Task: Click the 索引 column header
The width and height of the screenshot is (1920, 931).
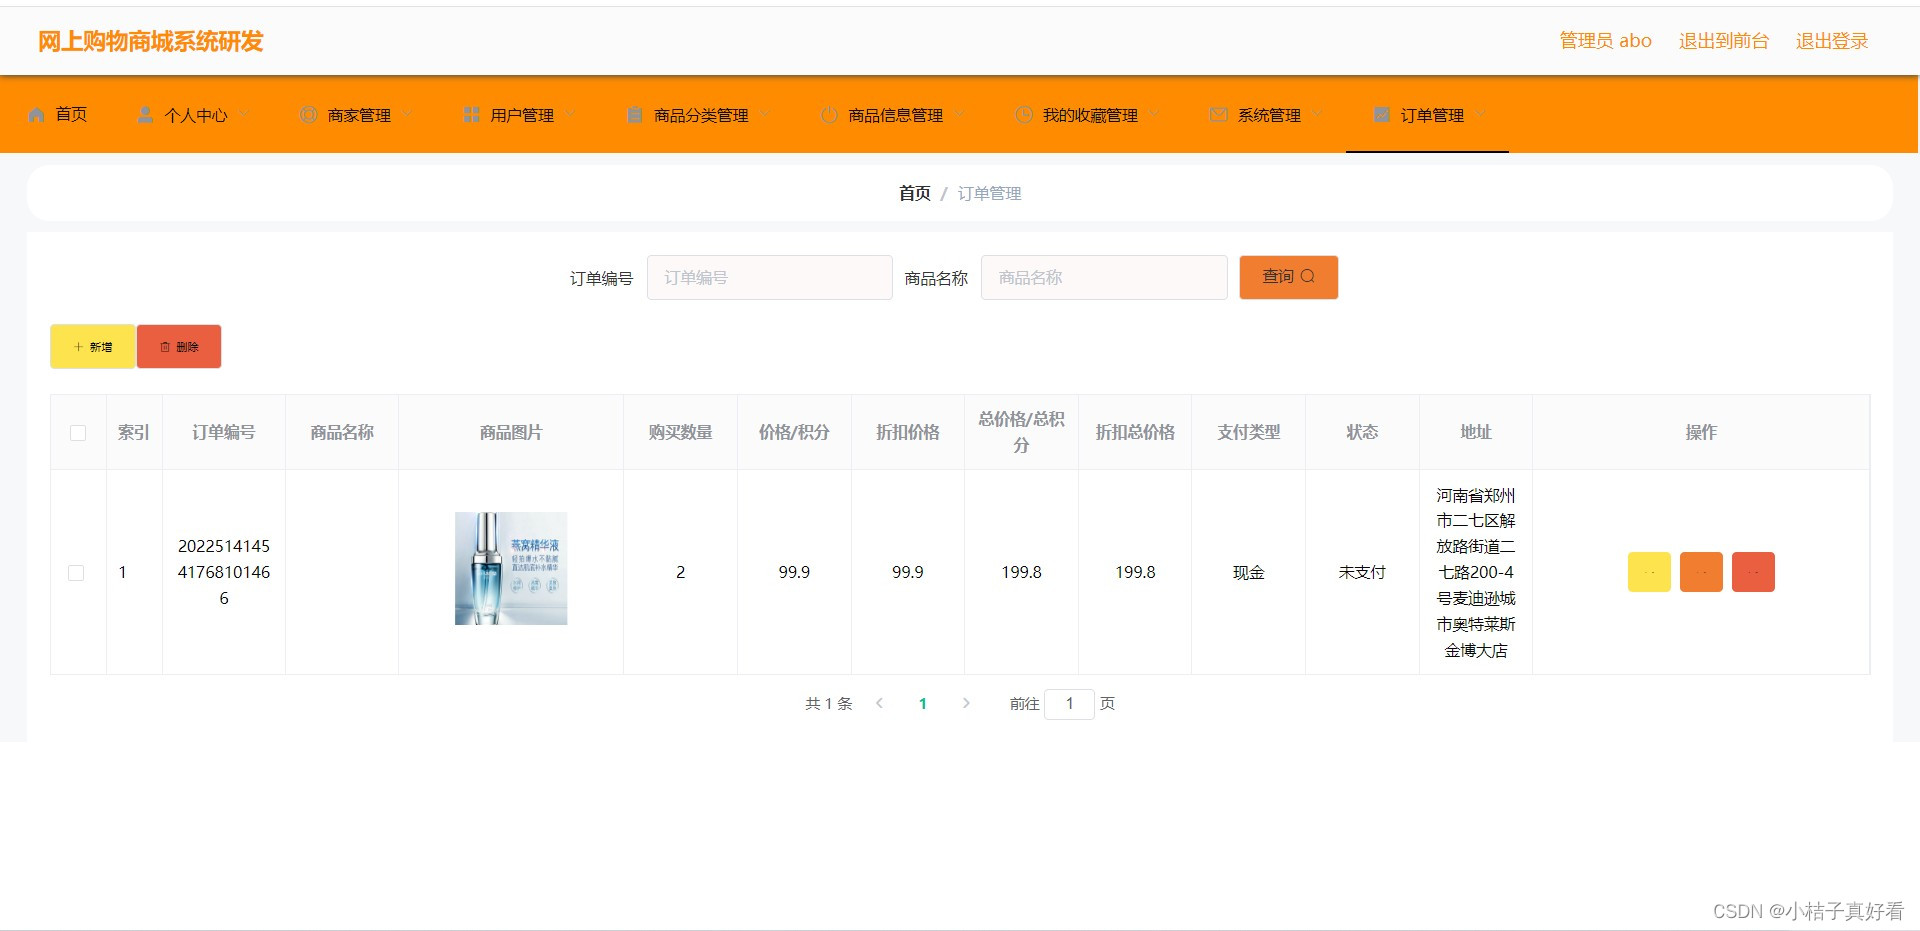Action: tap(134, 432)
